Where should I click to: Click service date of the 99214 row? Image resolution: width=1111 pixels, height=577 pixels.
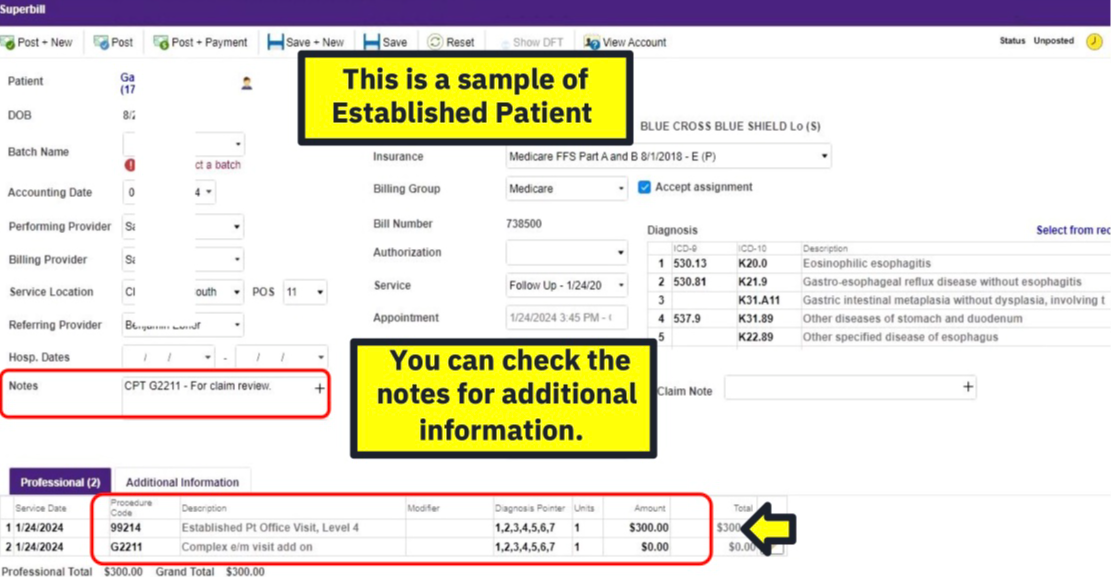point(39,527)
